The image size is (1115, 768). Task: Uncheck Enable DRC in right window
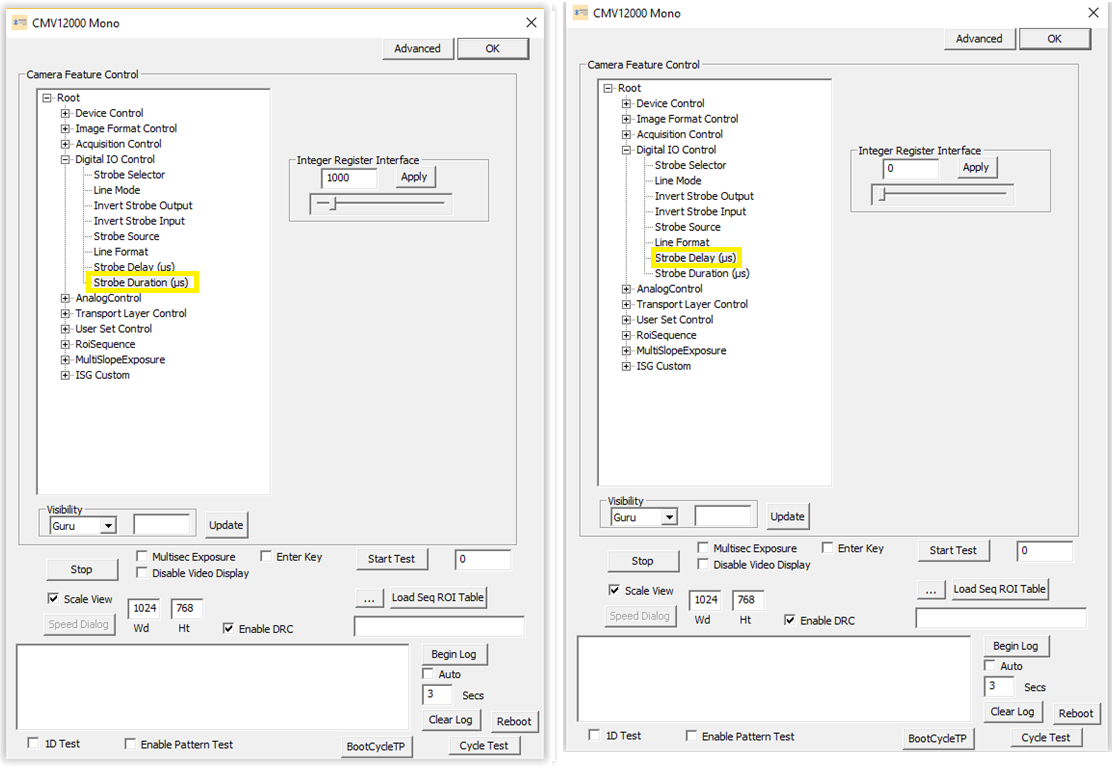pyautogui.click(x=789, y=620)
